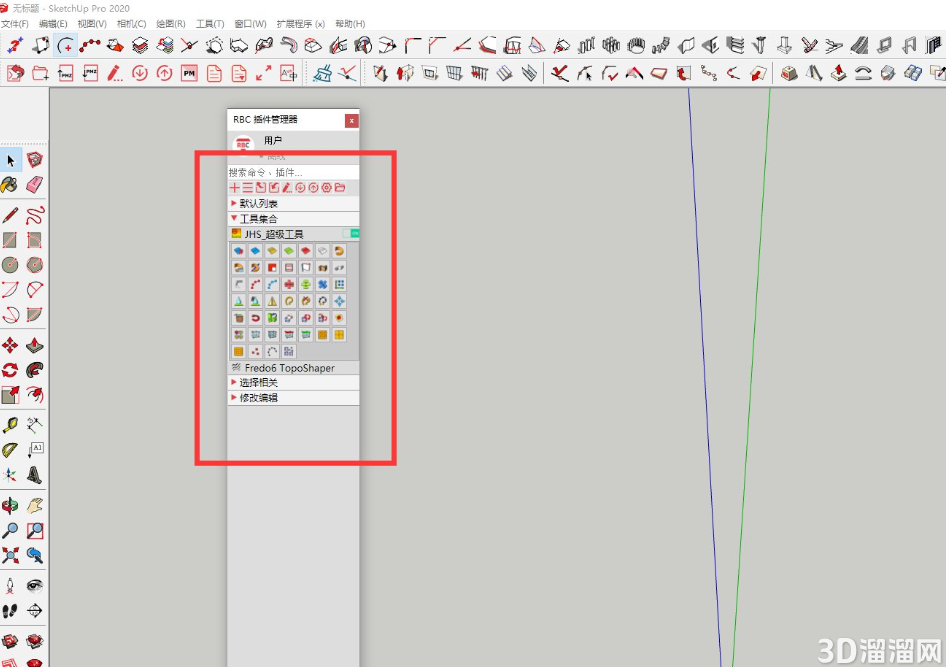Viewport: 946px width, 667px height.
Task: Open the 视图(V) menu
Action: [x=92, y=24]
